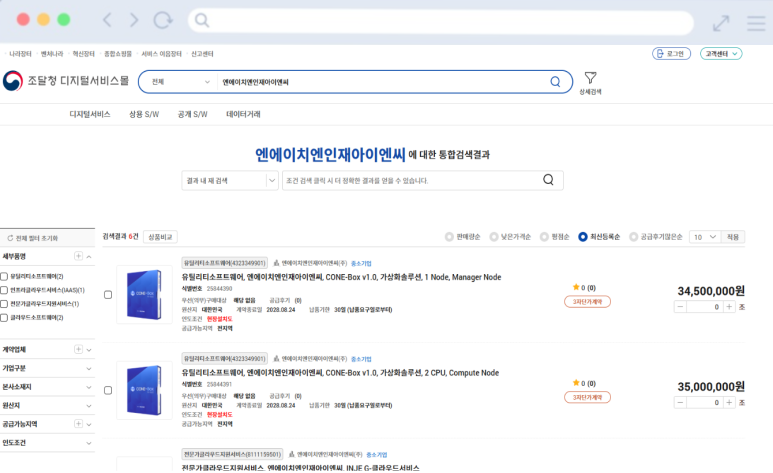Sort results by 판매량순

449,237
